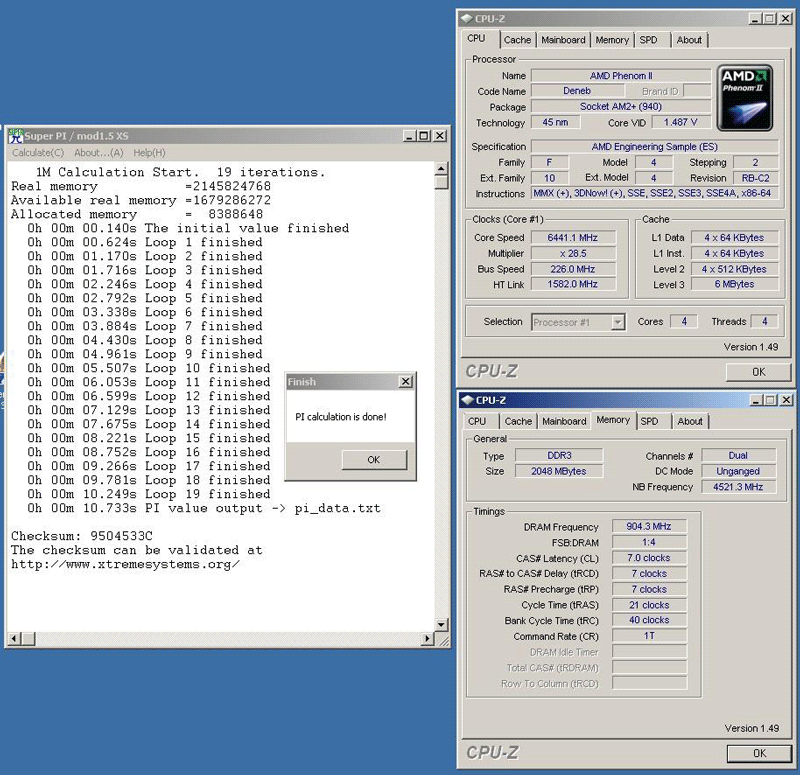The width and height of the screenshot is (800, 775).
Task: Maximize the Super PI window
Action: click(x=425, y=136)
